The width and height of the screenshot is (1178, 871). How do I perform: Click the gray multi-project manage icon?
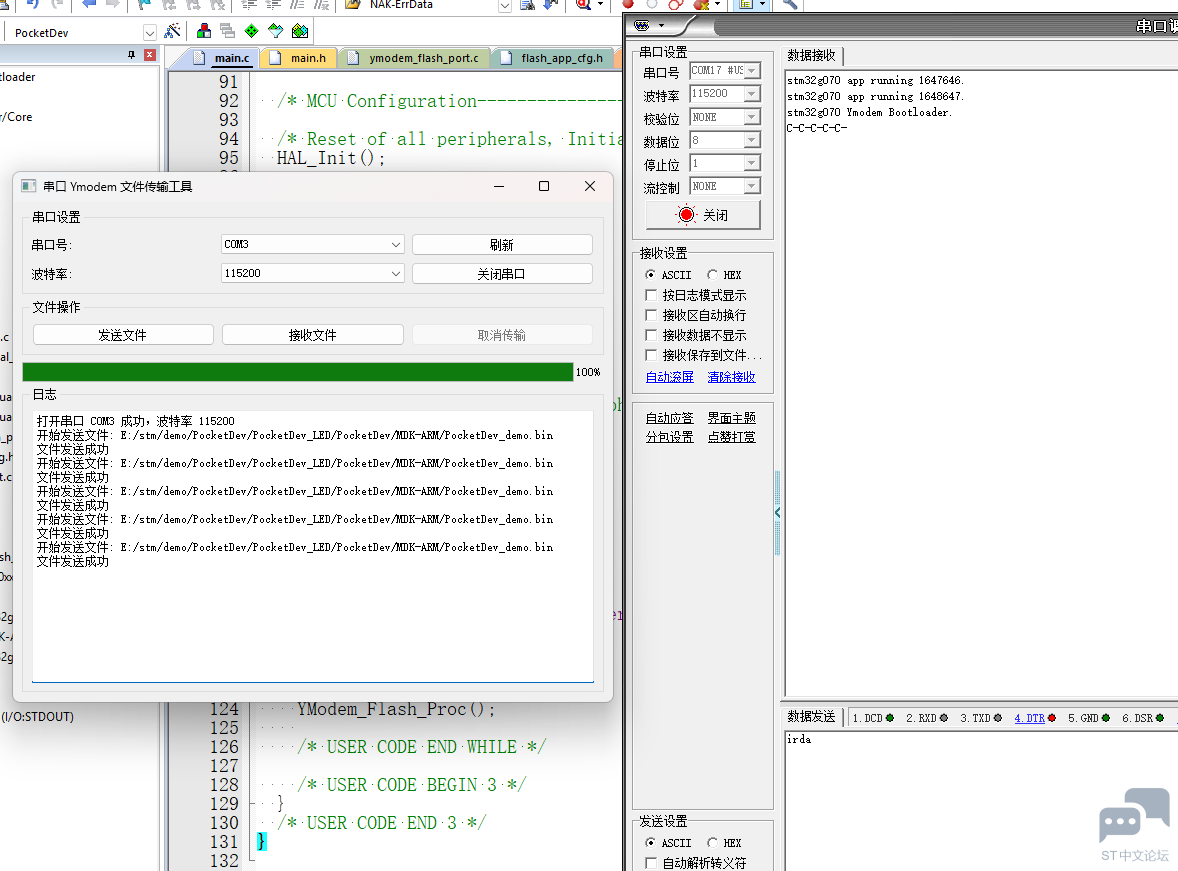tap(228, 31)
